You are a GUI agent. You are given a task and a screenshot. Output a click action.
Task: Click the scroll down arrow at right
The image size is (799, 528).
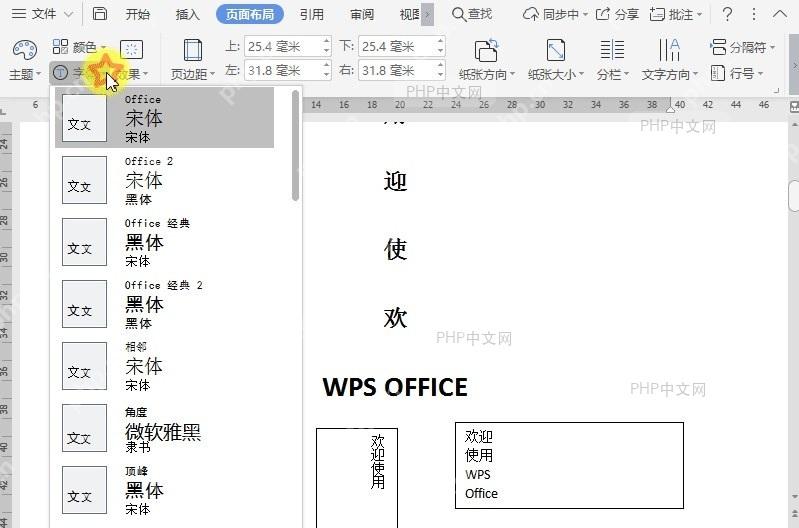pyautogui.click(x=794, y=497)
